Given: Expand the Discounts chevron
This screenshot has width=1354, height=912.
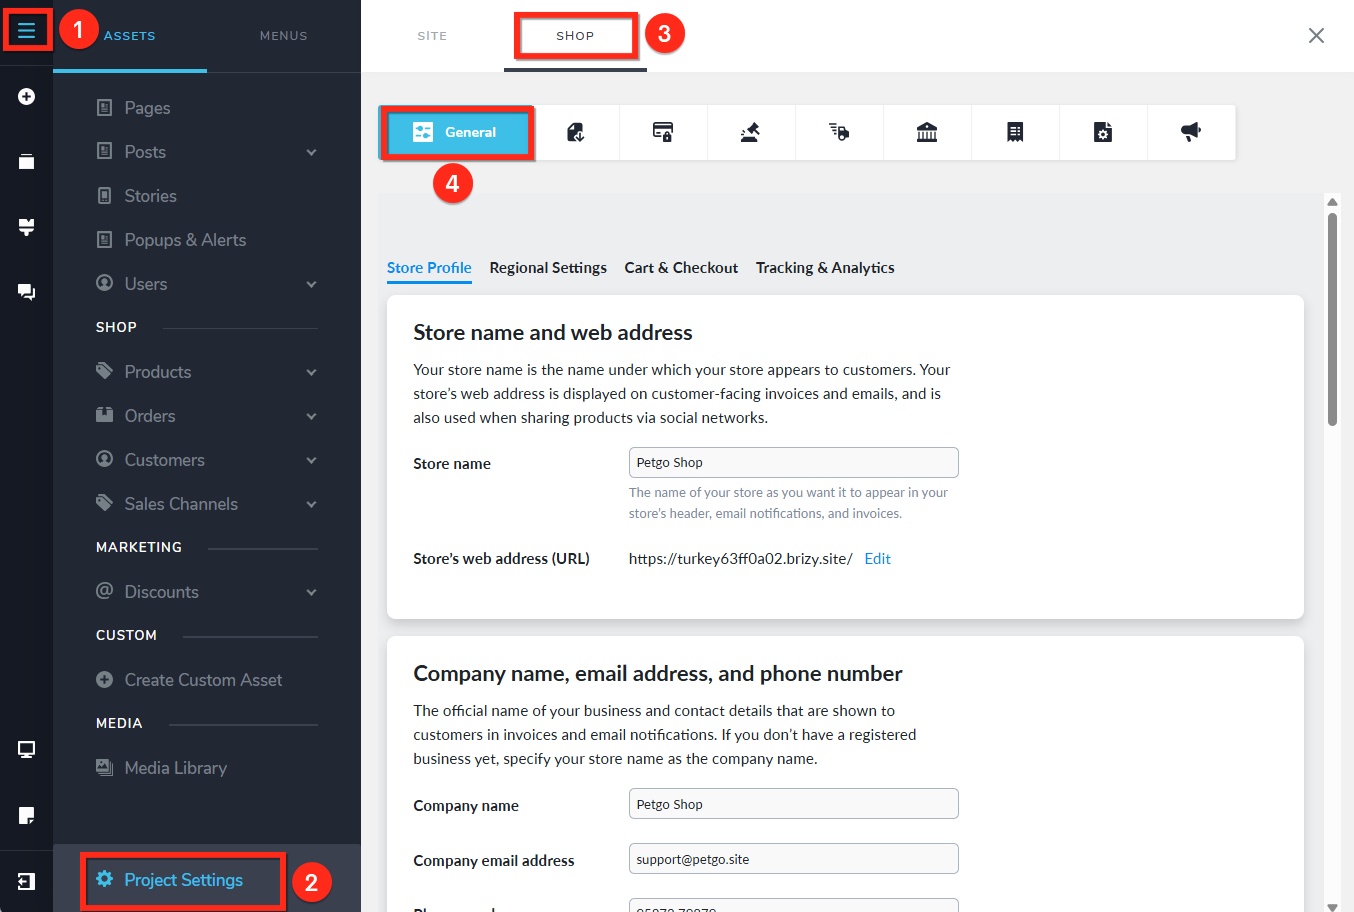Looking at the screenshot, I should [311, 592].
